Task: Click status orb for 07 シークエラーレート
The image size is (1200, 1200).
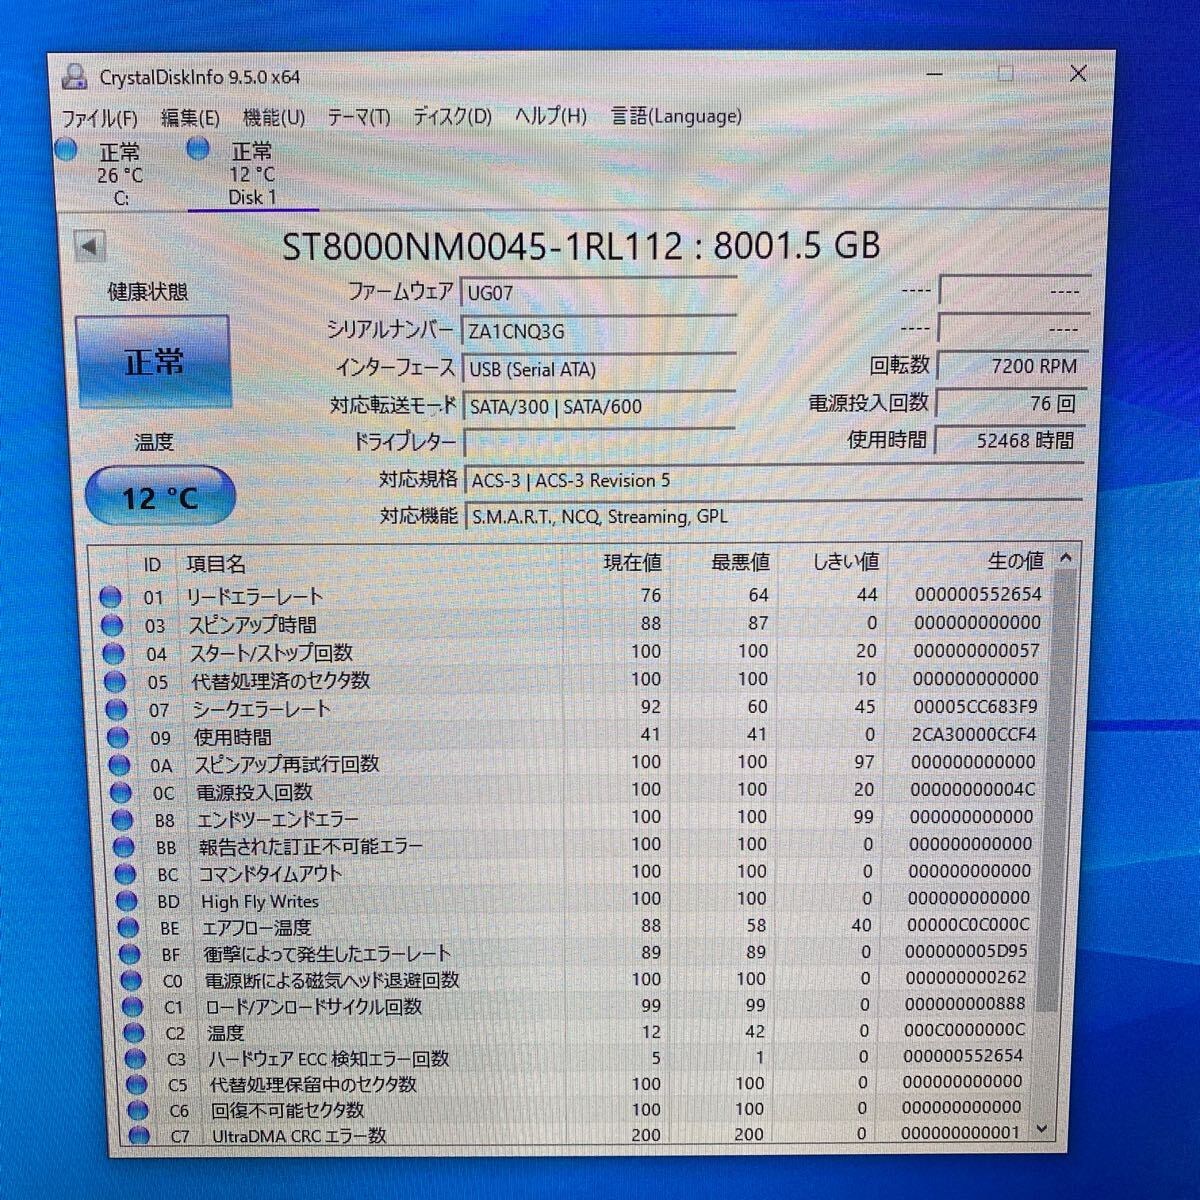Action: point(117,710)
